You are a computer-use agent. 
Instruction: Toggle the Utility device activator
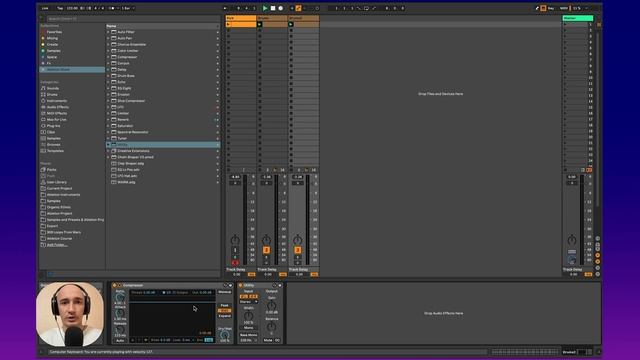coord(241,285)
